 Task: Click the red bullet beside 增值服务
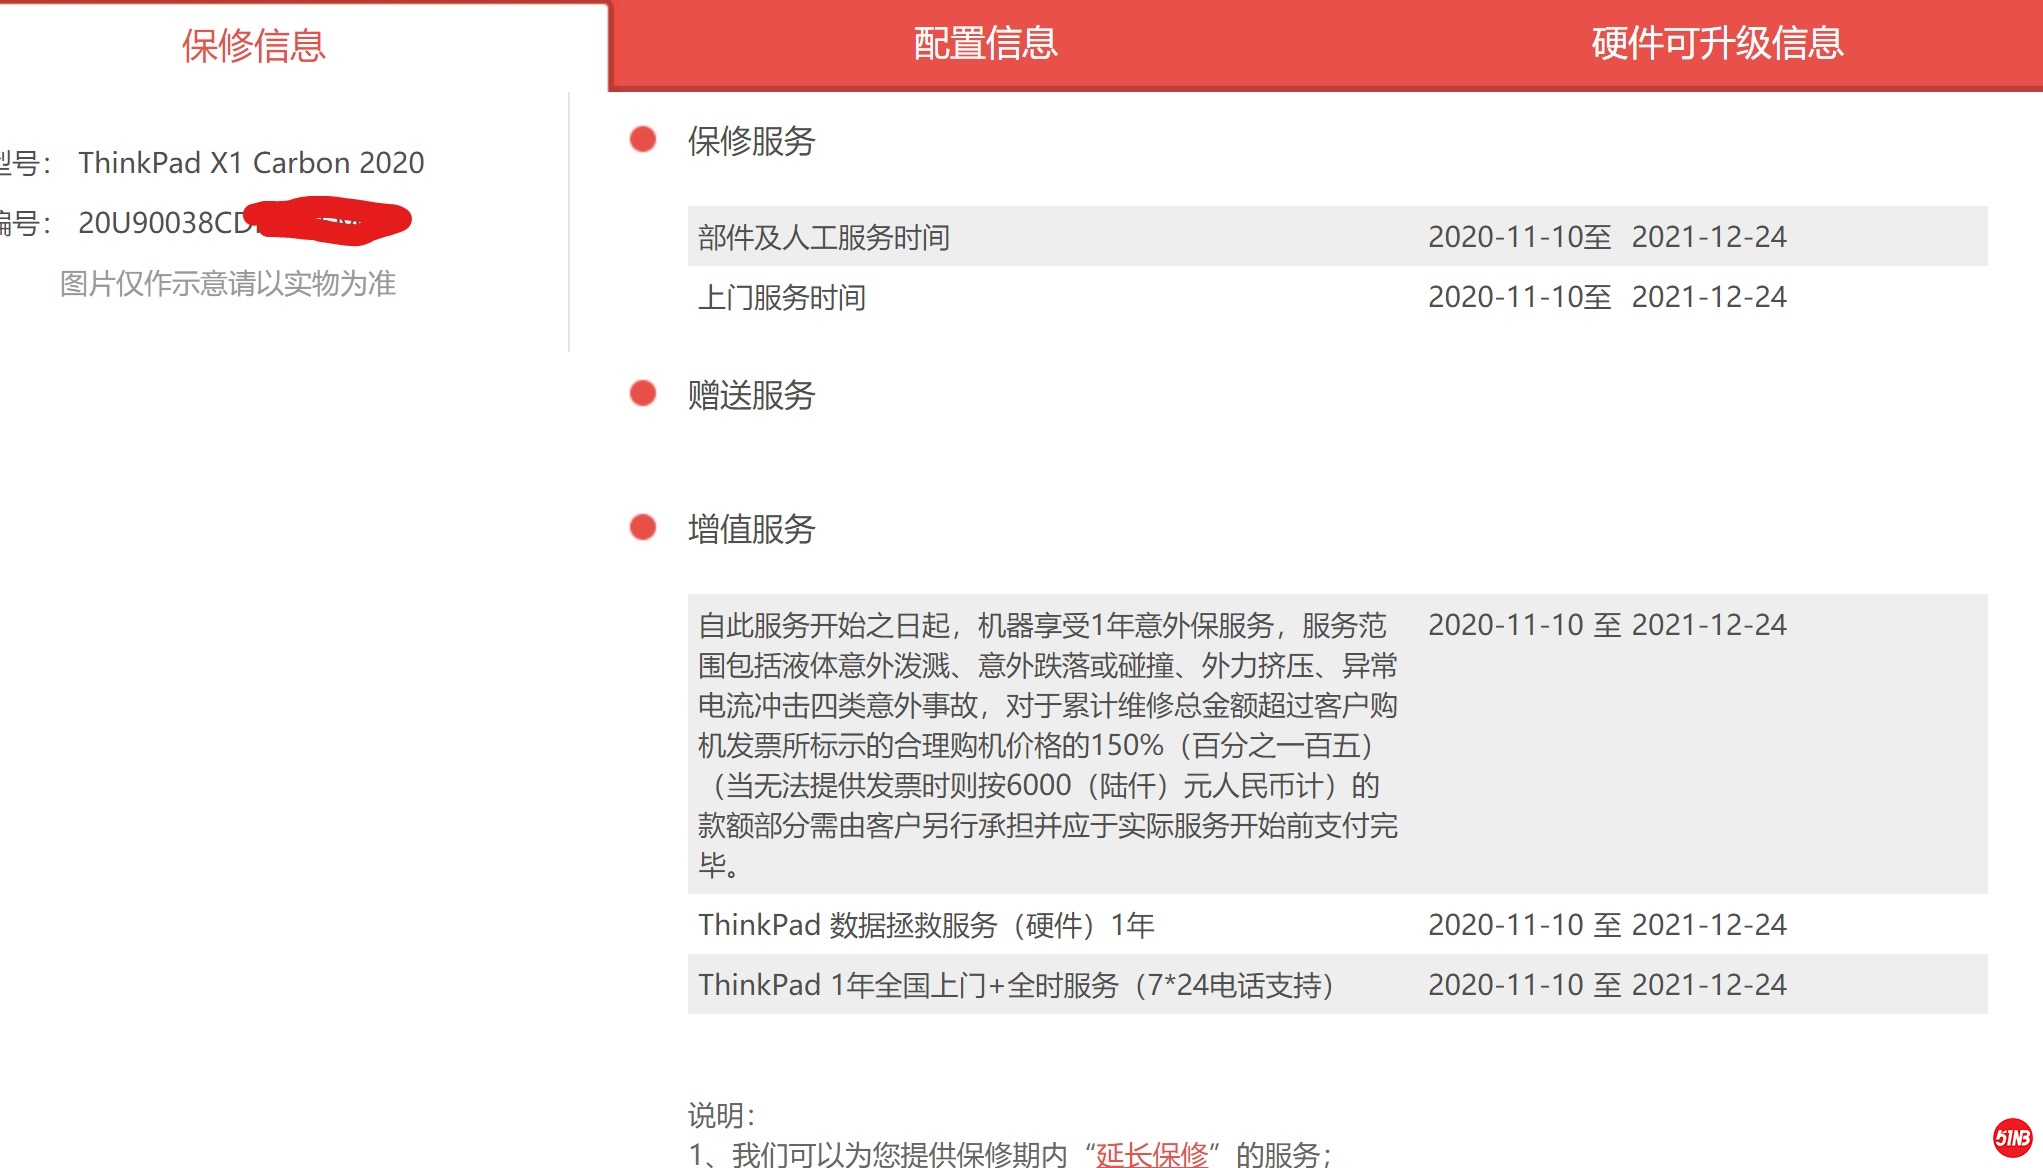643,527
